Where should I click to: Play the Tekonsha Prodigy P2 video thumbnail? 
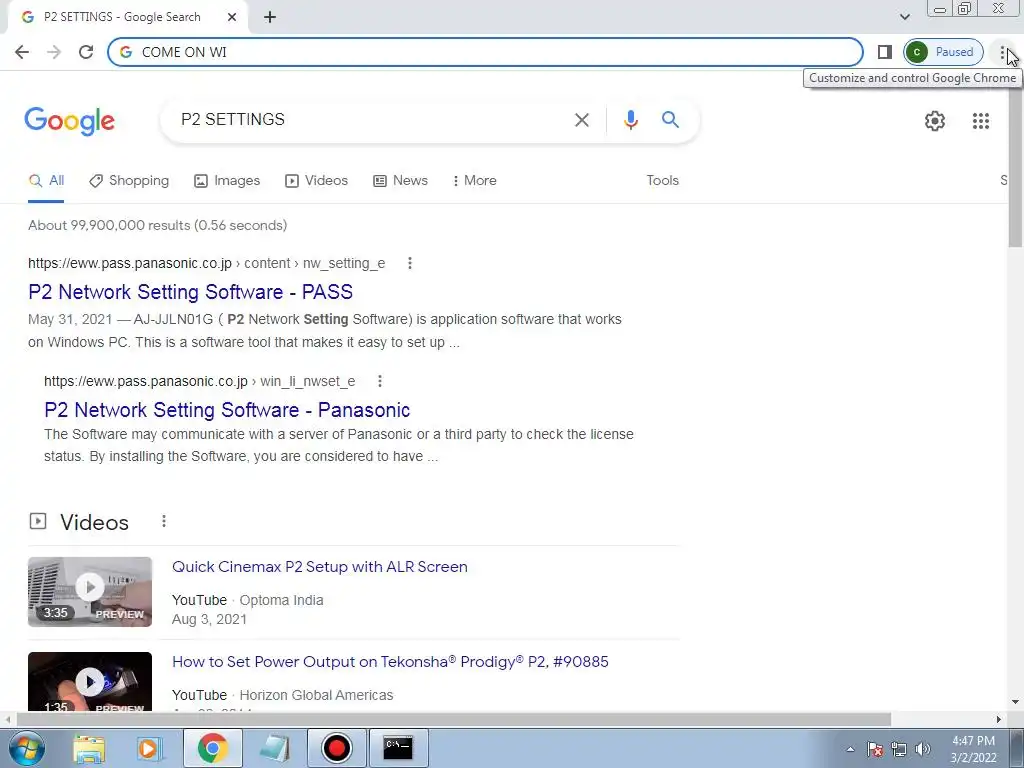[90, 681]
